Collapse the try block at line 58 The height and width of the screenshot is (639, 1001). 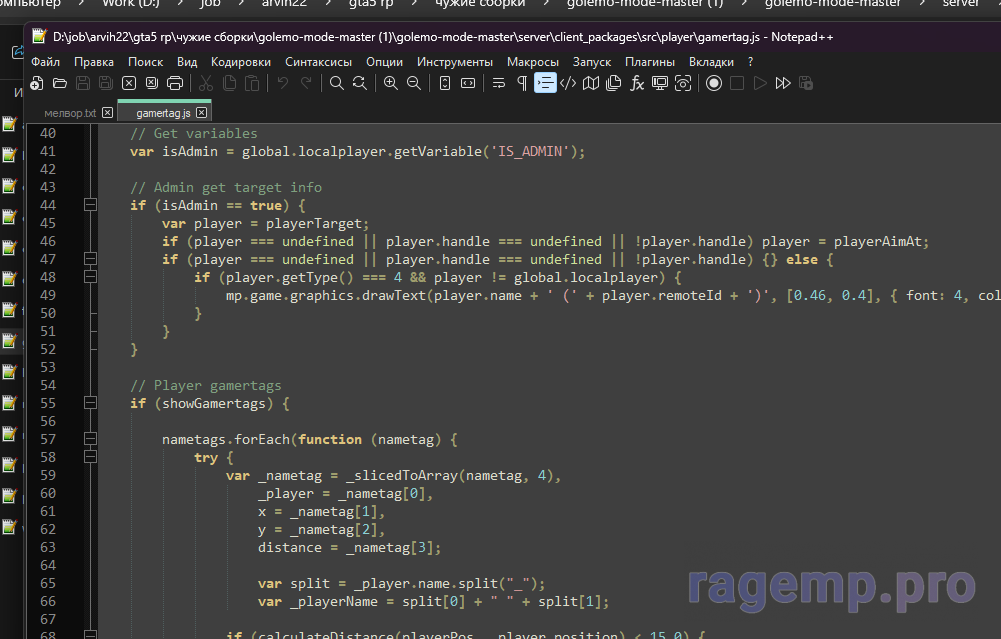click(91, 457)
